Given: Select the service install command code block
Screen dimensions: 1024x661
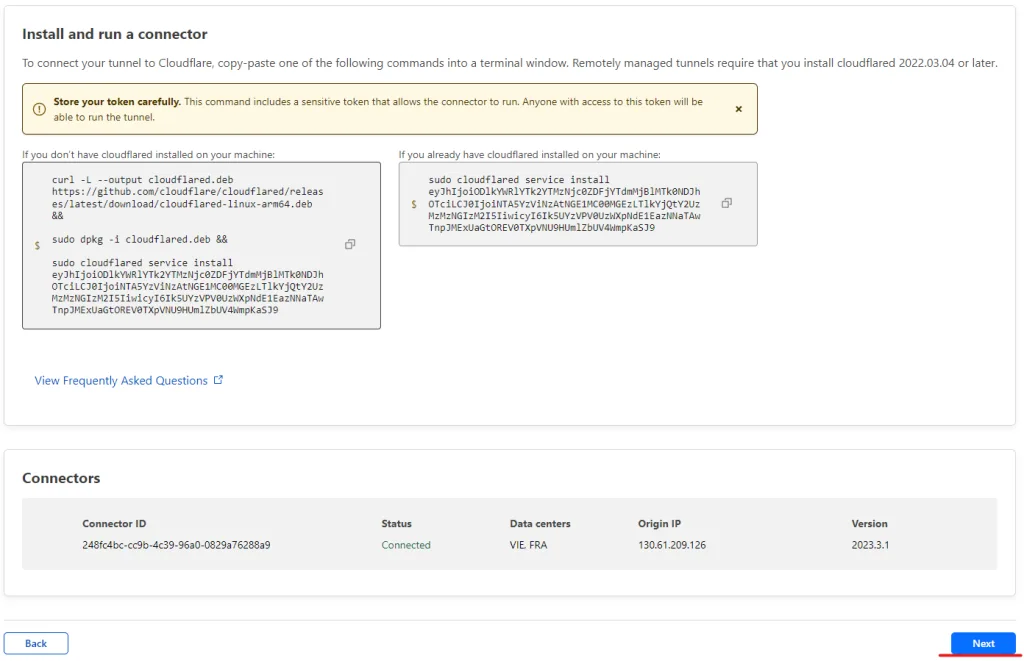Looking at the screenshot, I should (578, 204).
